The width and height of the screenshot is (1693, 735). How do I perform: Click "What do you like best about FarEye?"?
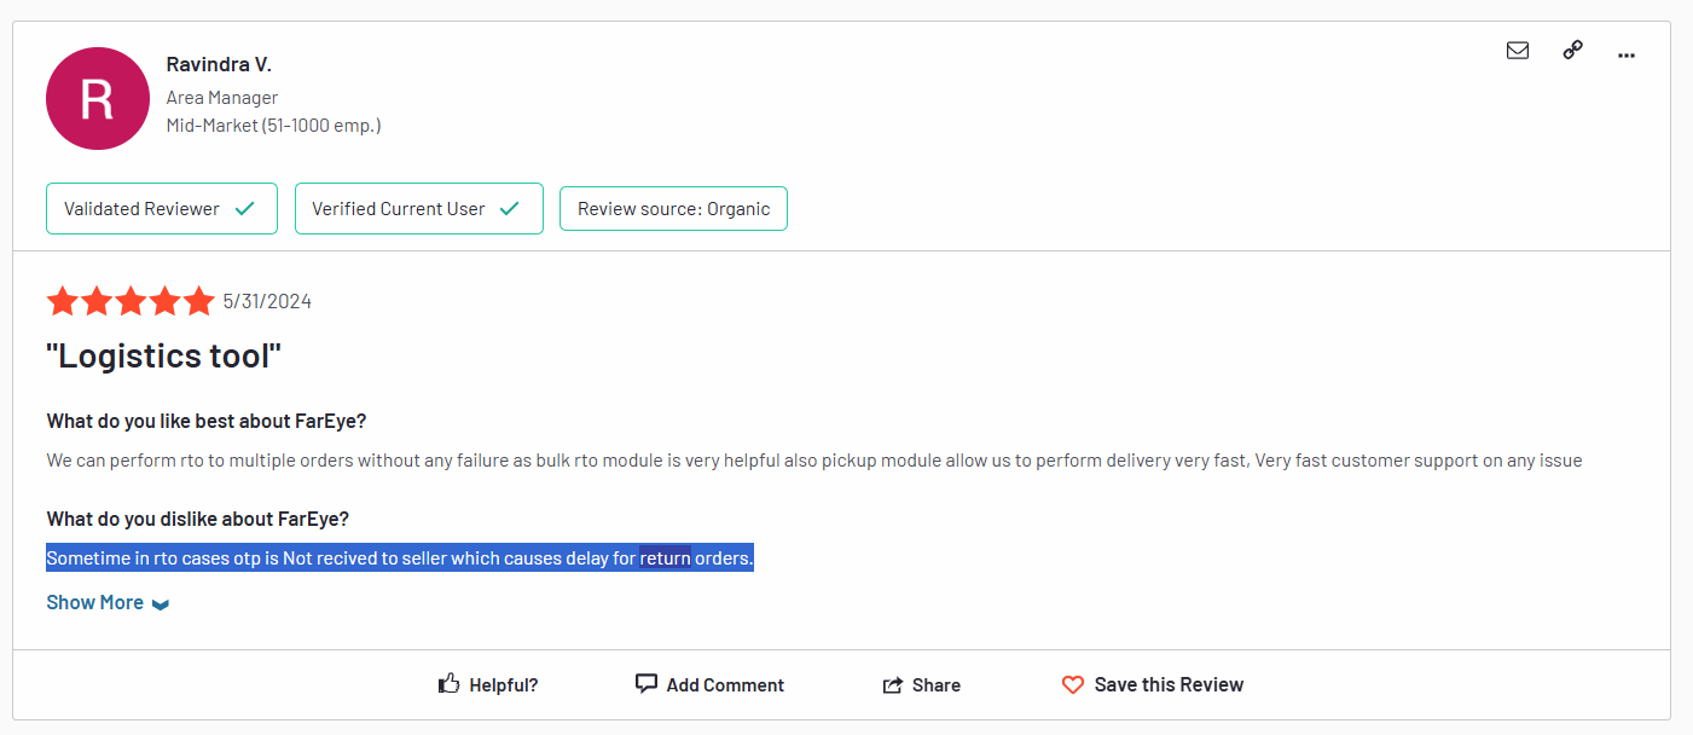click(x=206, y=421)
